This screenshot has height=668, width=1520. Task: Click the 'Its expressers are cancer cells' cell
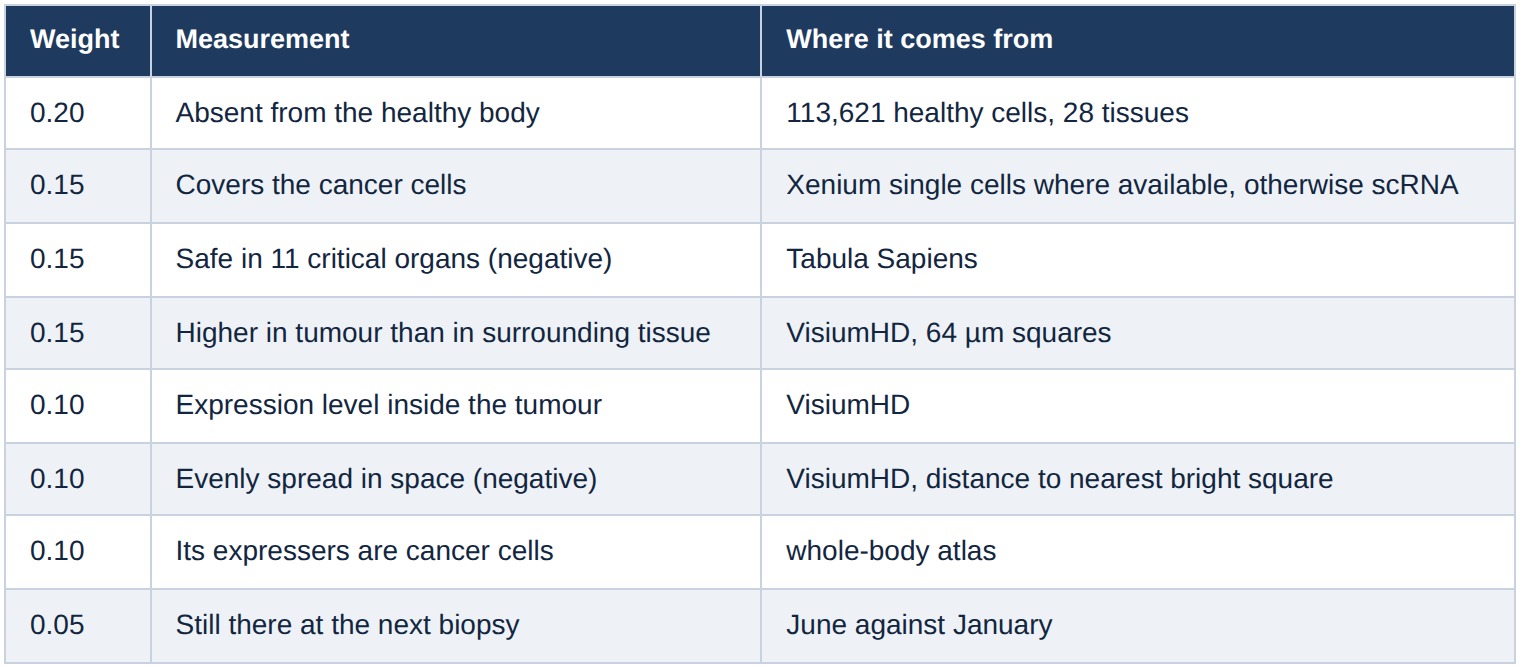pos(456,552)
